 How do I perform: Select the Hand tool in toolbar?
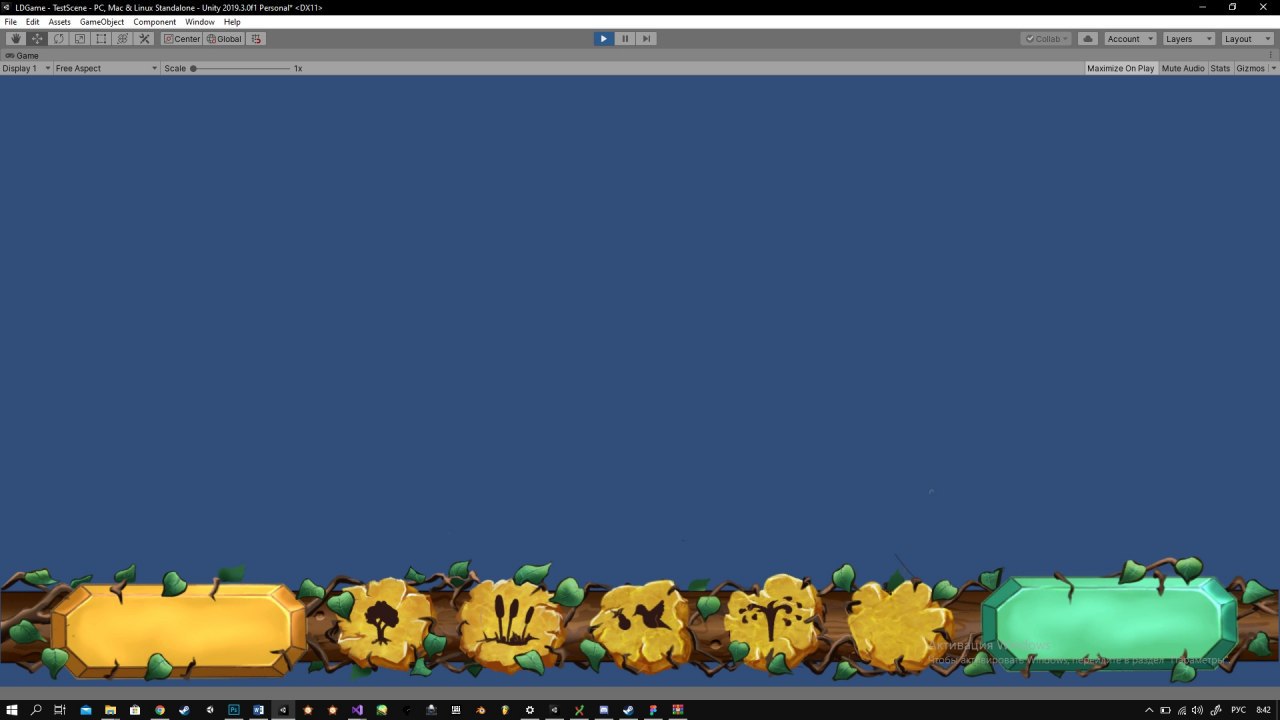16,39
